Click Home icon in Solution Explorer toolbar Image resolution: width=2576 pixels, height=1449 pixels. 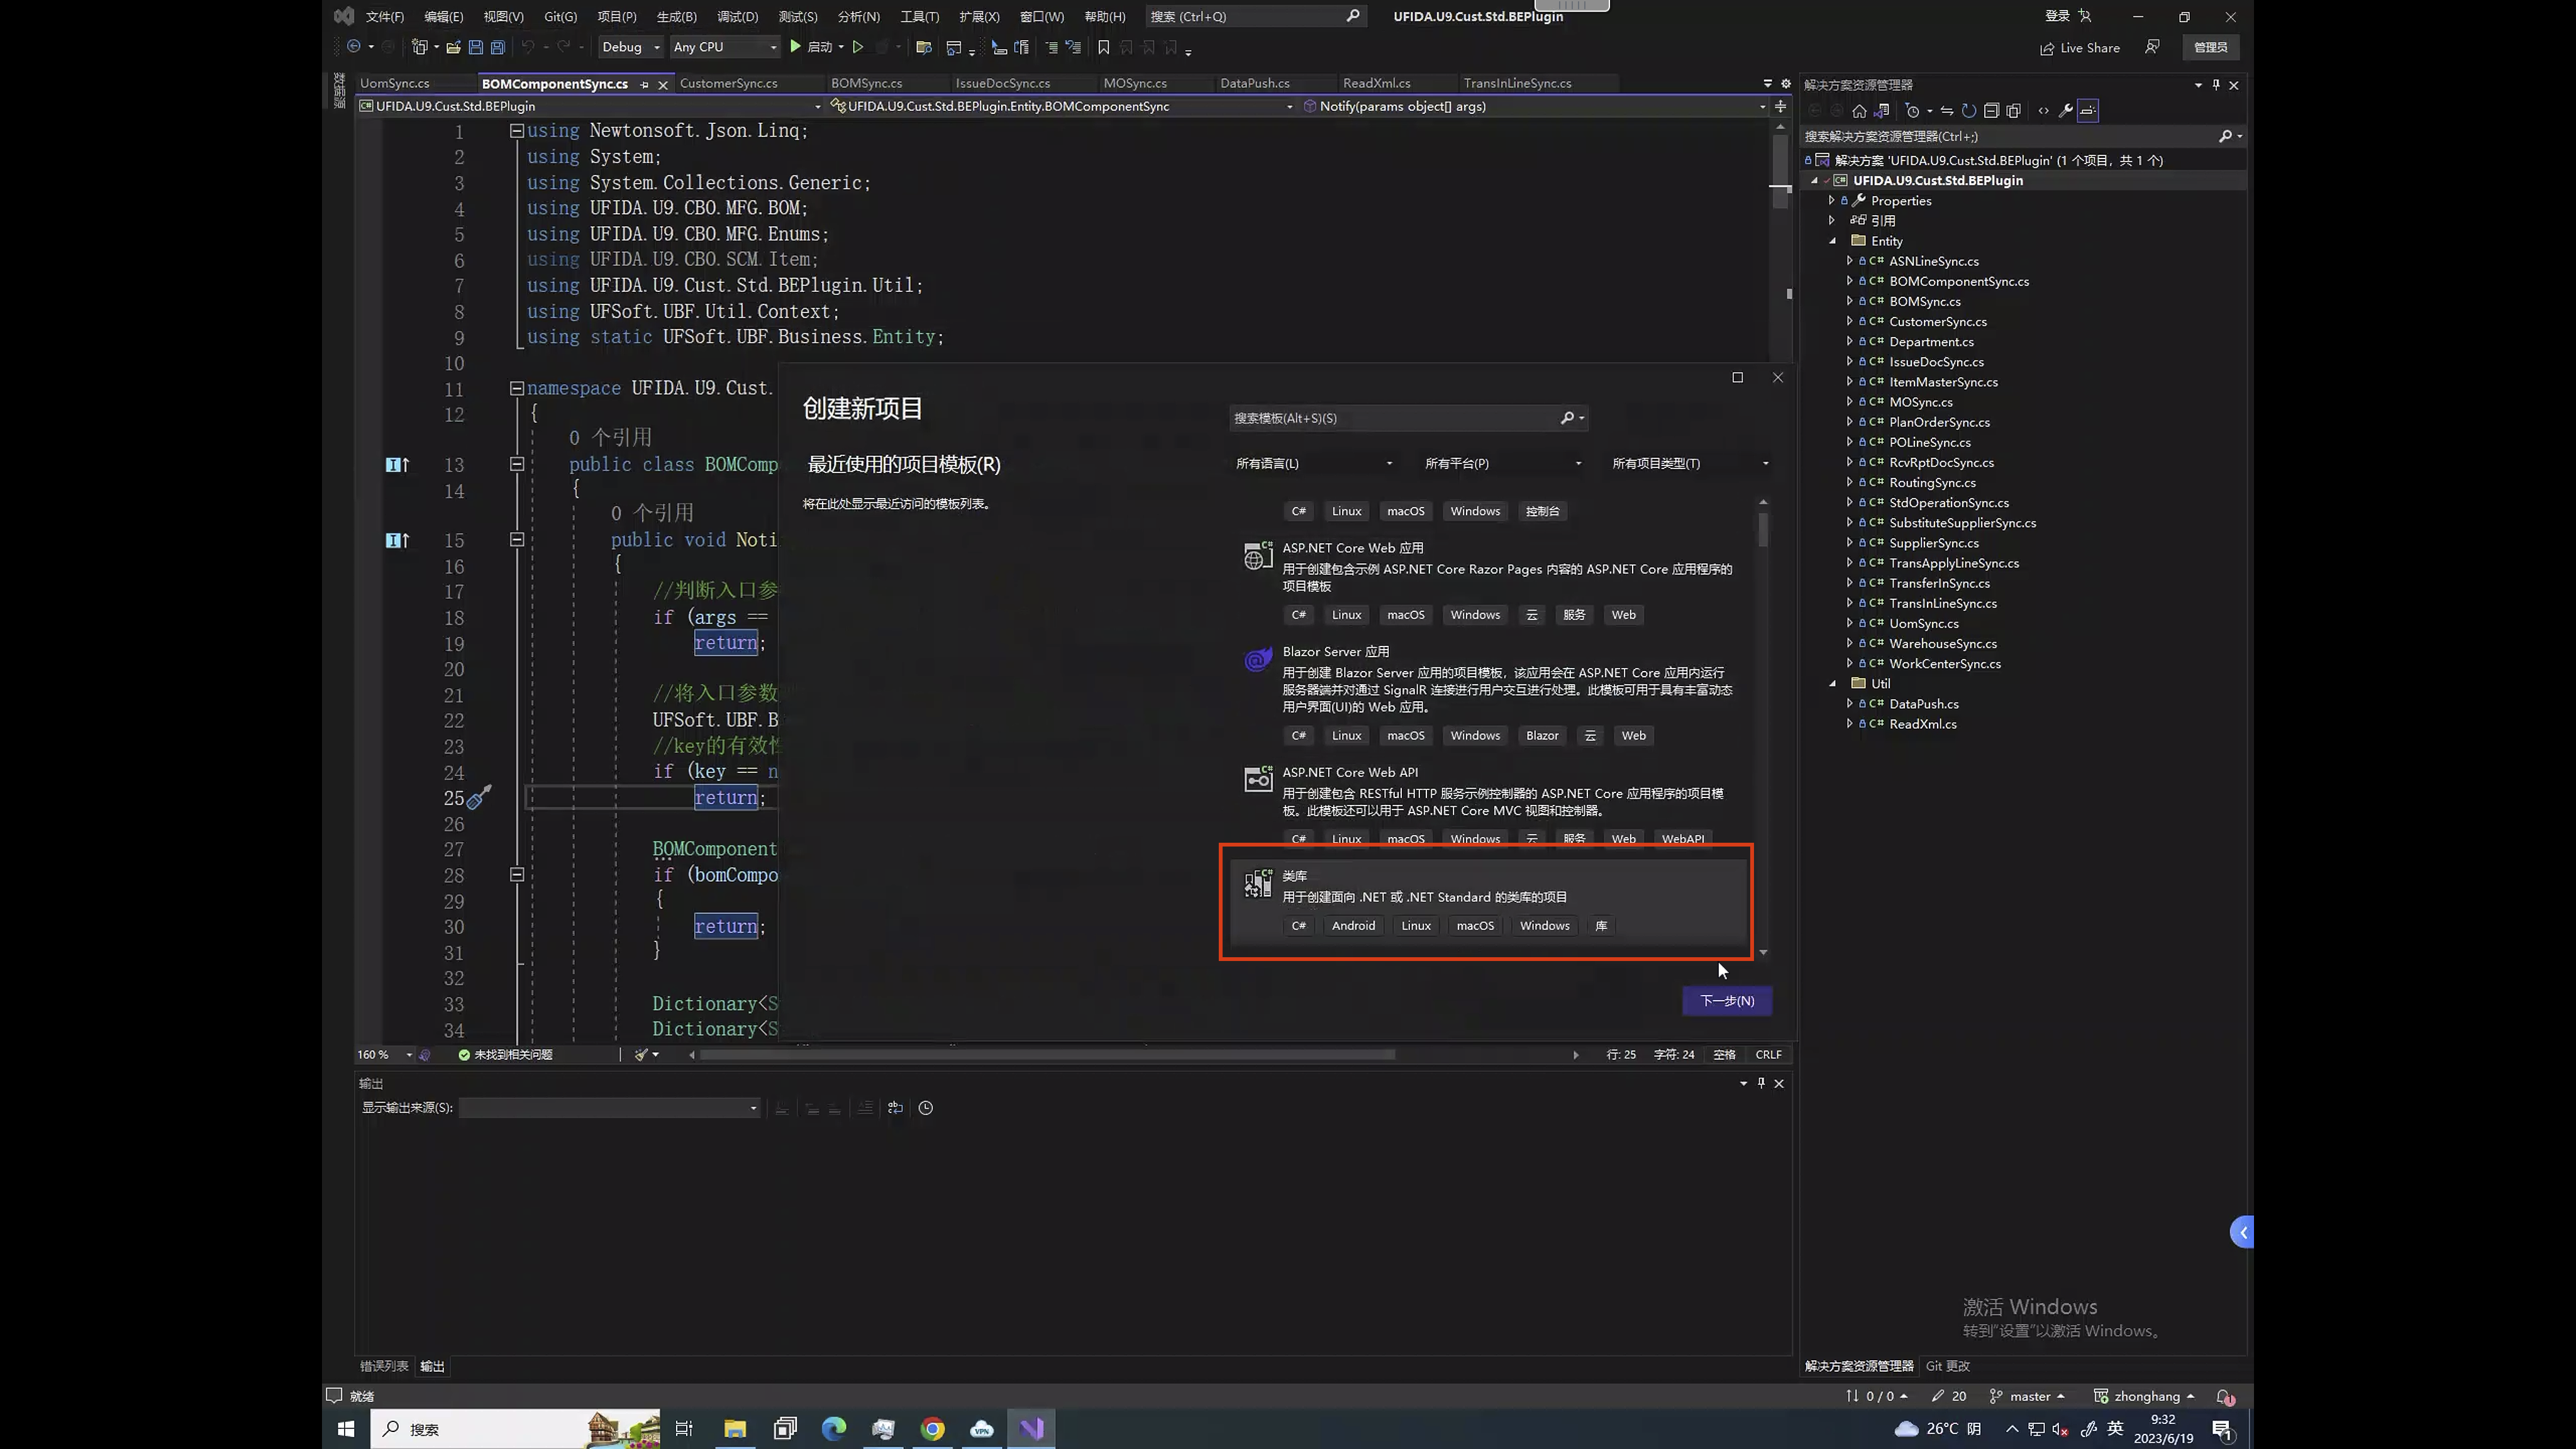point(1859,111)
